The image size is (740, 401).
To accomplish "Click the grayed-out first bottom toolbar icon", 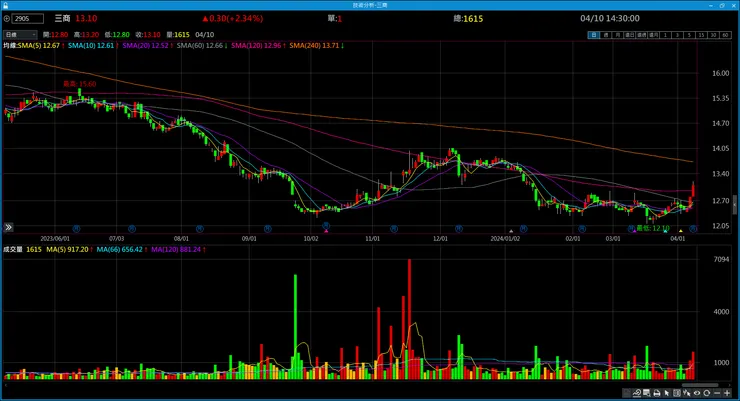I will click(x=627, y=393).
